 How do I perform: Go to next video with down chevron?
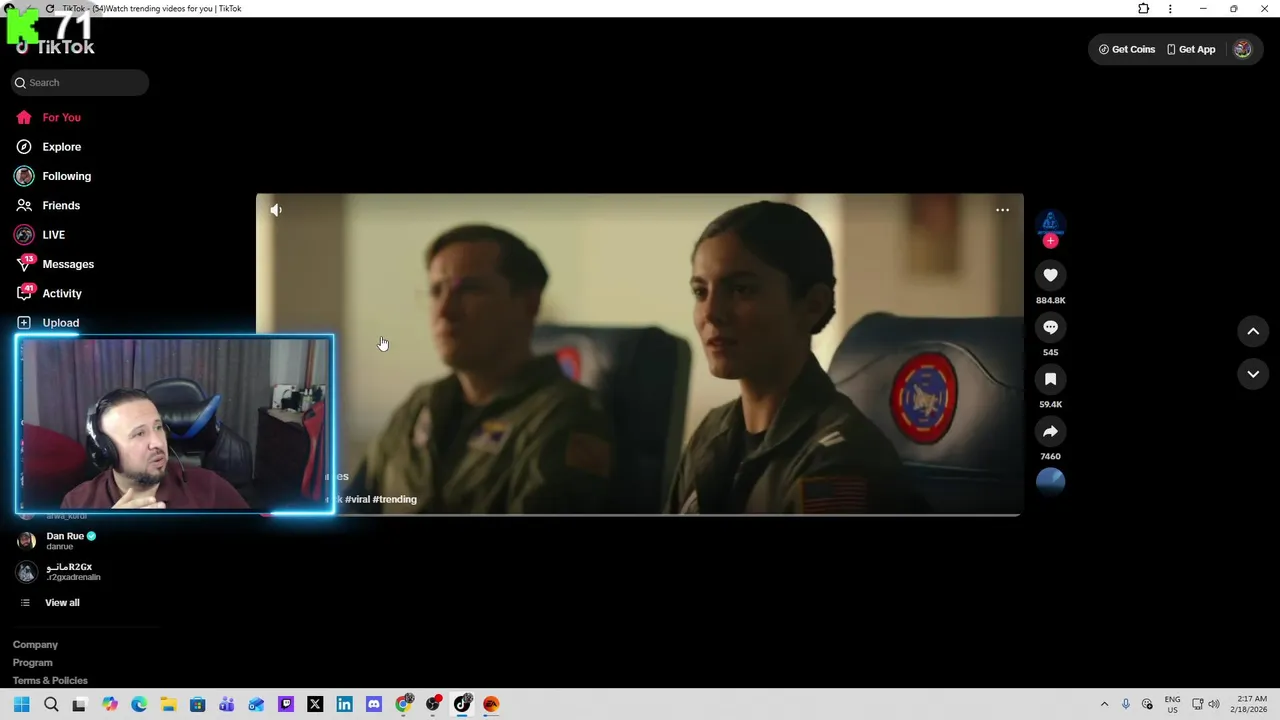(x=1253, y=374)
